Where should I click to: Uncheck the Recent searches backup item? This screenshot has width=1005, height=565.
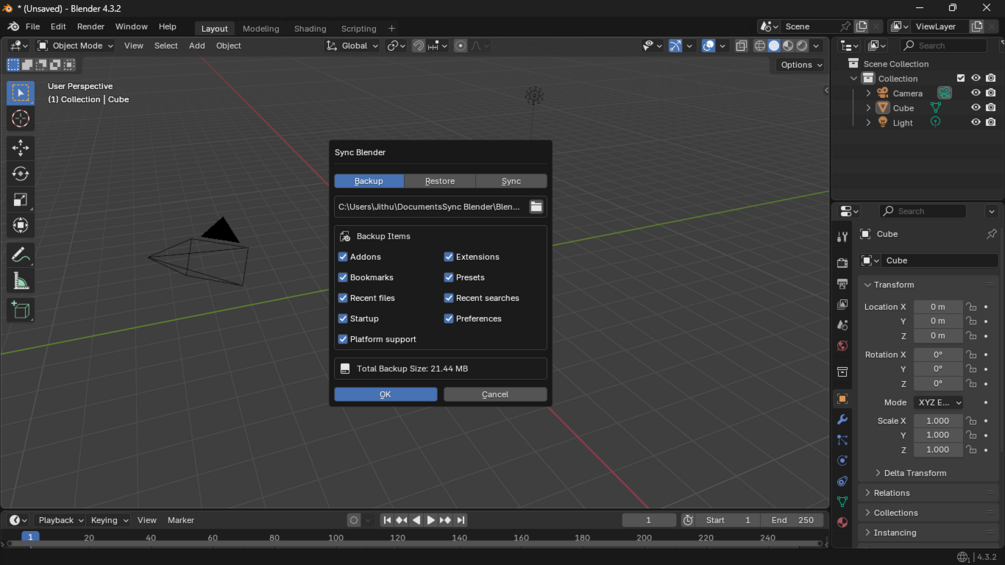(x=449, y=298)
